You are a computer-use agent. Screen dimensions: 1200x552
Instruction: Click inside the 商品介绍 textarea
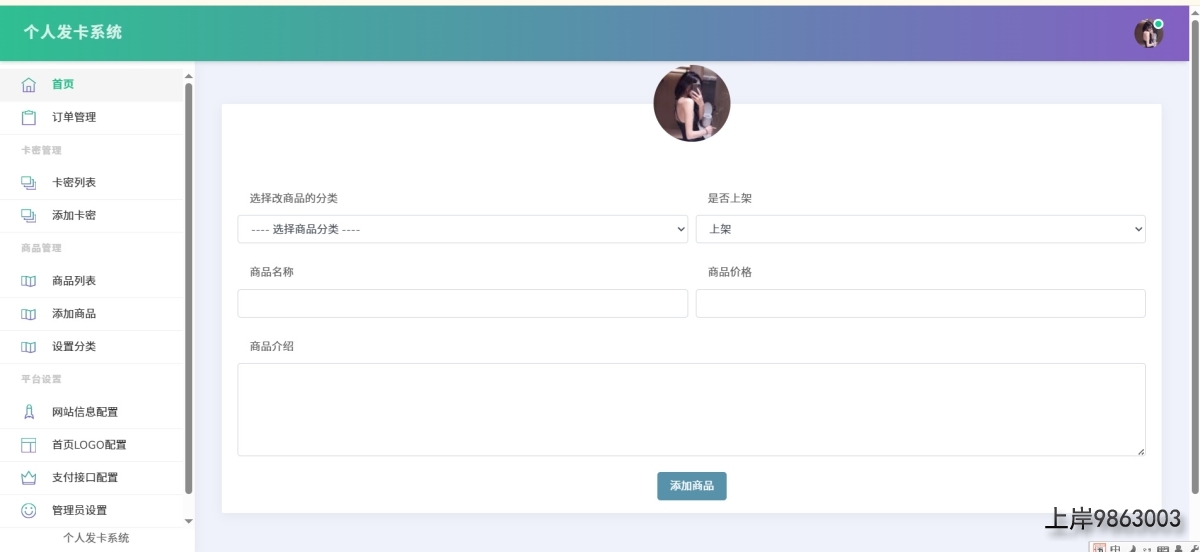tap(691, 409)
